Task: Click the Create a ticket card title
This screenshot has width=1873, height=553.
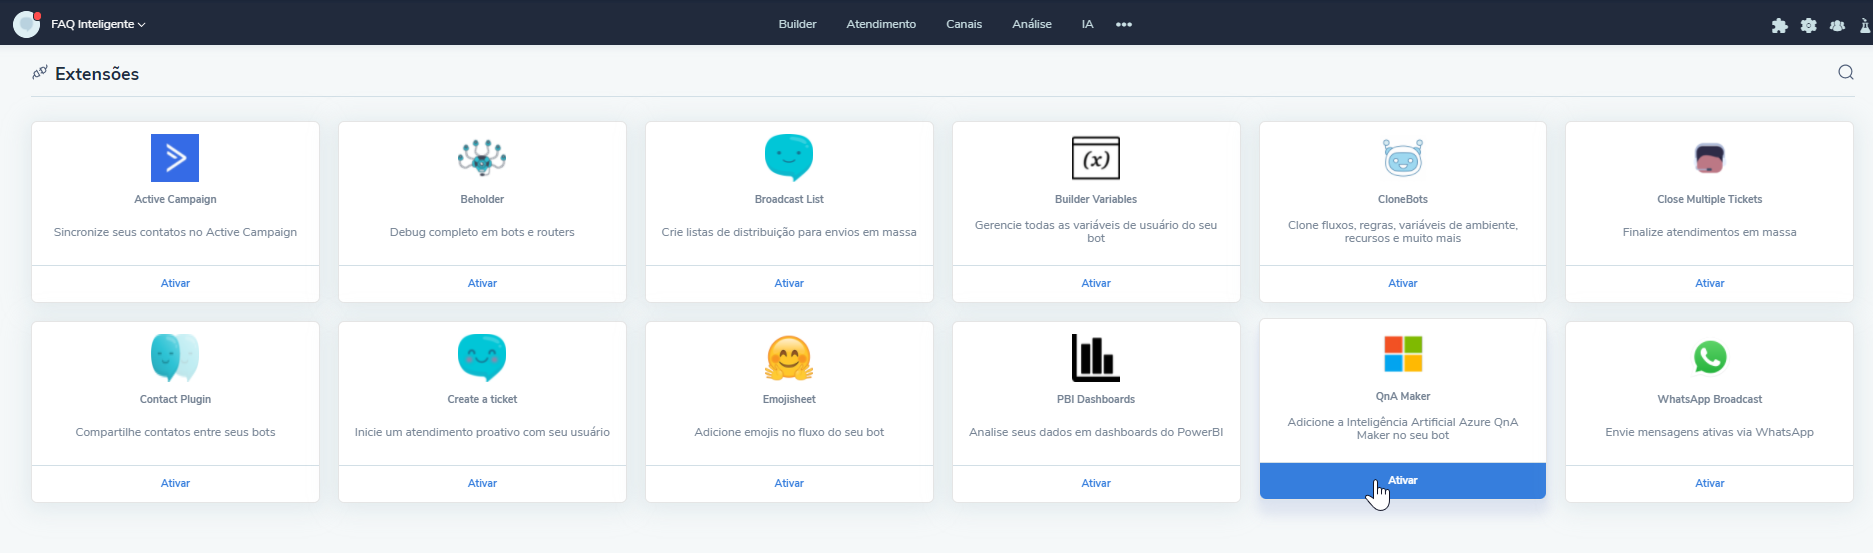Action: (x=482, y=399)
